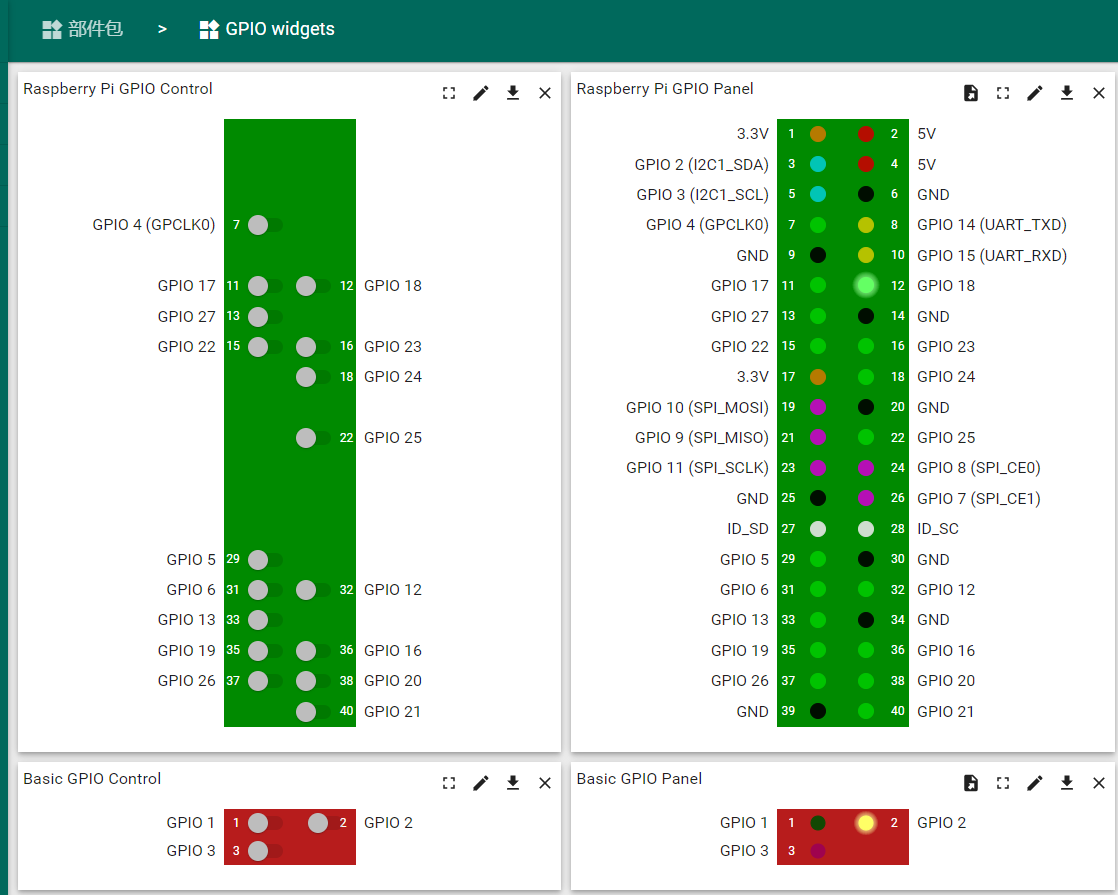The height and width of the screenshot is (895, 1118).
Task: Toggle GPIO 24 switch on pin 18
Action: (x=313, y=377)
